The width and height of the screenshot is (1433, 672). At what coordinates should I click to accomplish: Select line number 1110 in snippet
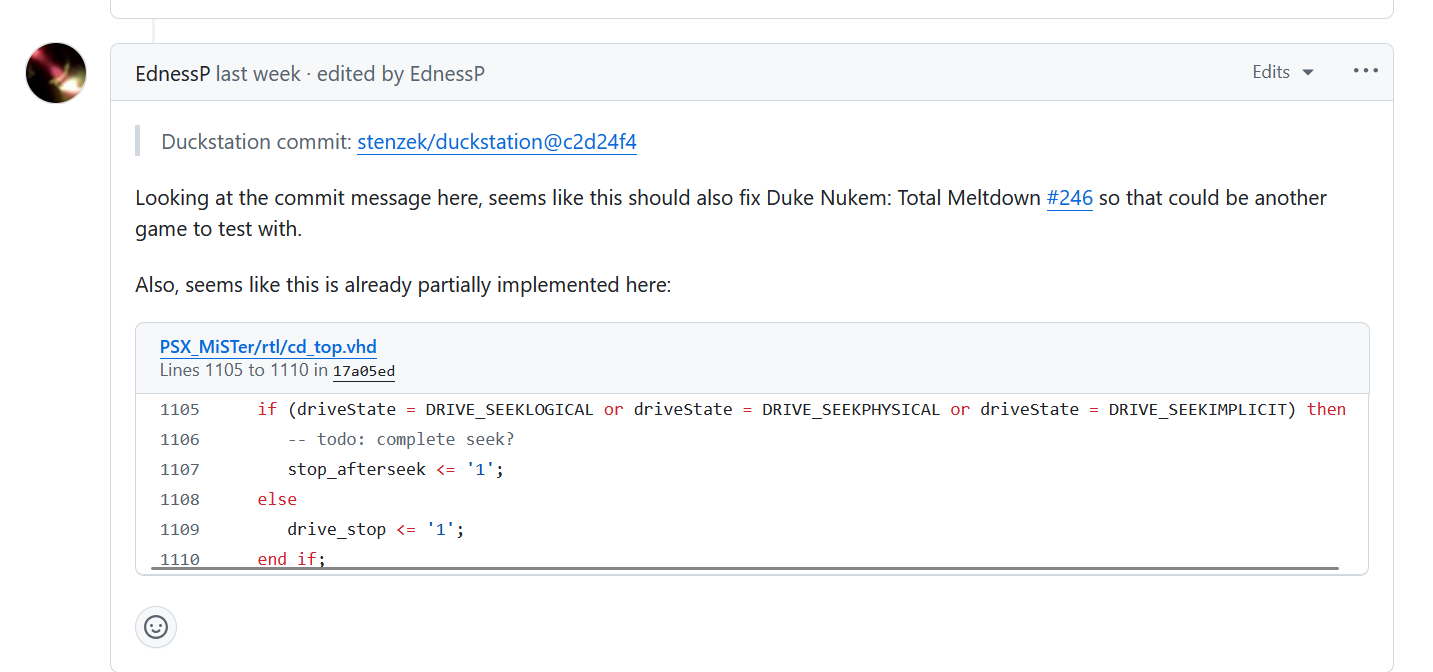(x=180, y=559)
